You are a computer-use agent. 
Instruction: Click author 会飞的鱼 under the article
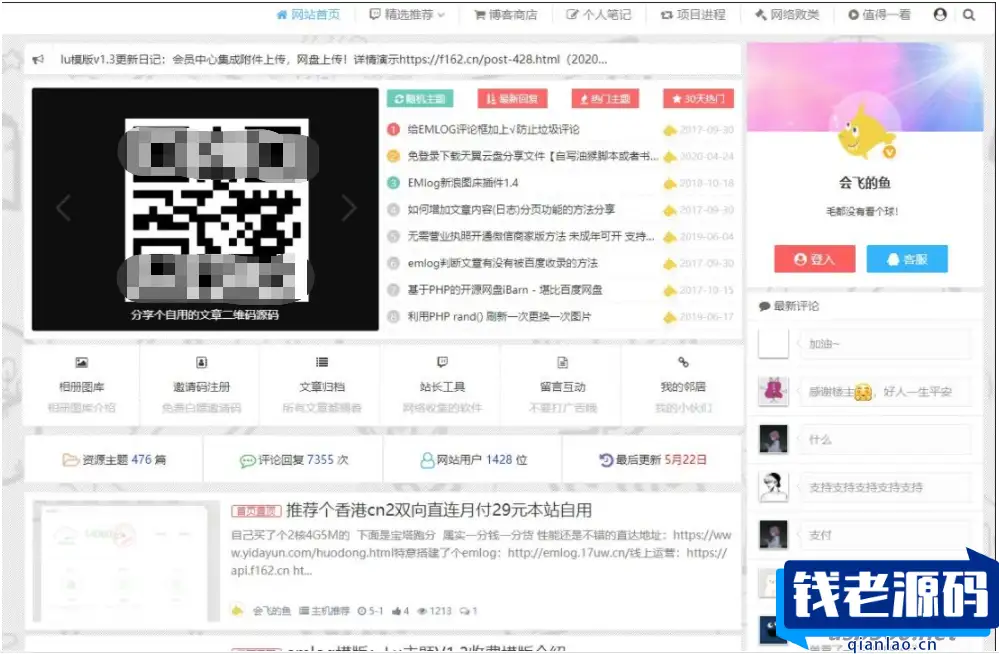tap(271, 611)
